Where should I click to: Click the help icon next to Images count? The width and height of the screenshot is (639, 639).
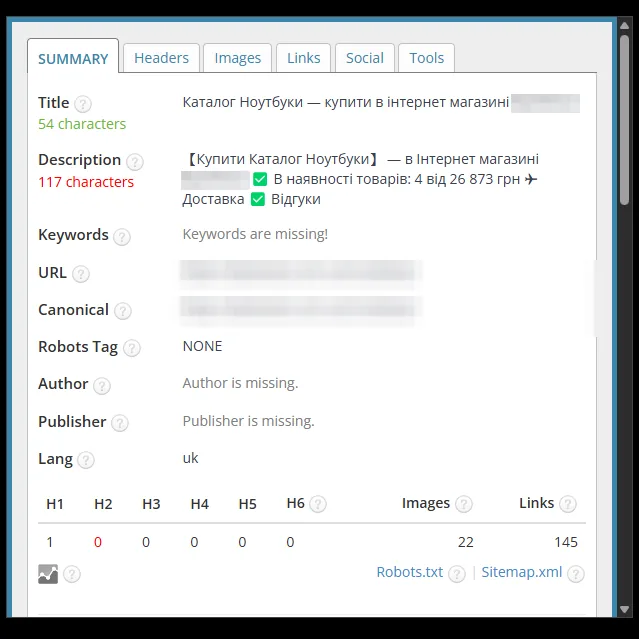[464, 504]
